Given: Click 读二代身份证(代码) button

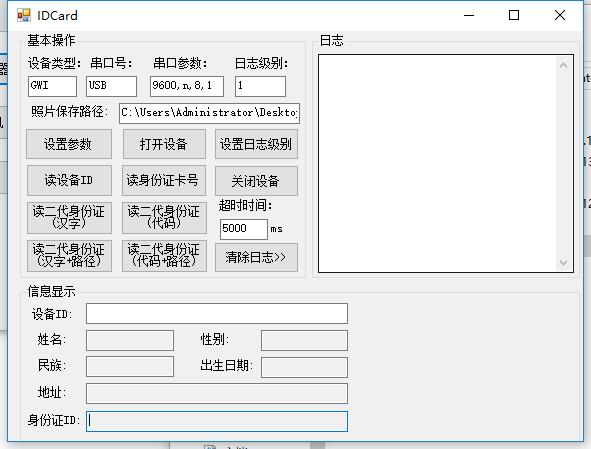Looking at the screenshot, I should (x=164, y=218).
